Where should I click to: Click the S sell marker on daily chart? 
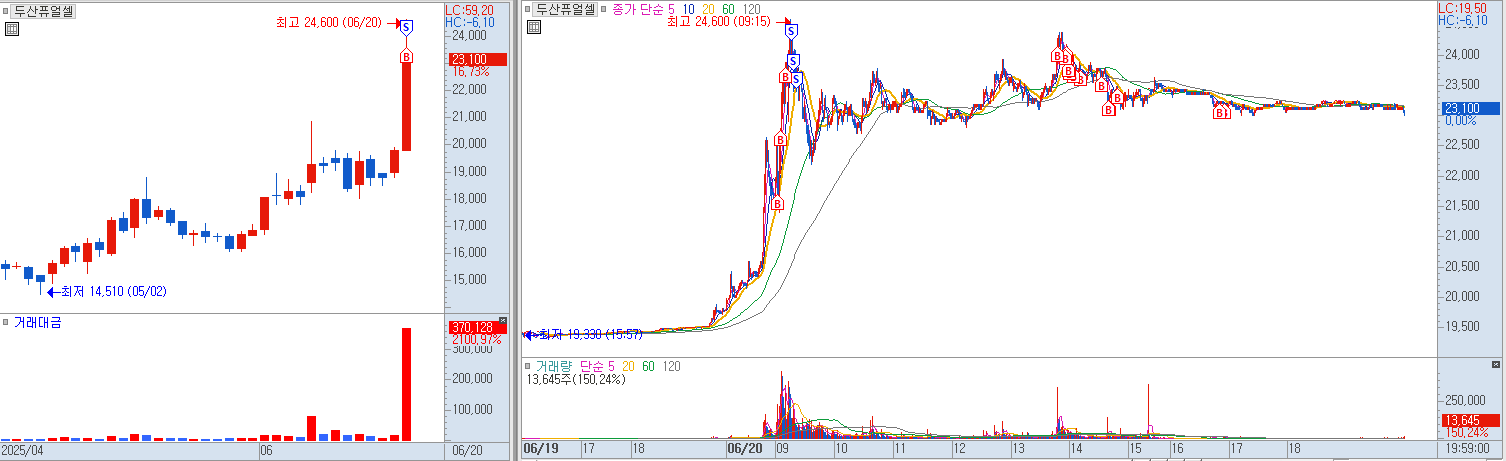pos(406,28)
